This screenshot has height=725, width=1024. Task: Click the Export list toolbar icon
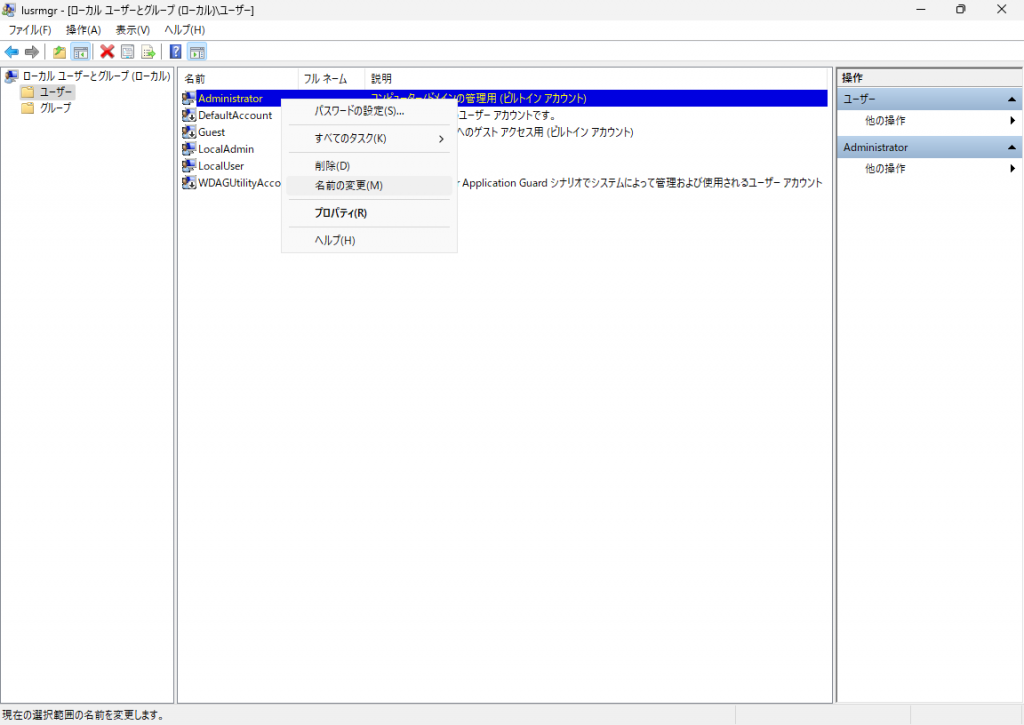[x=148, y=52]
